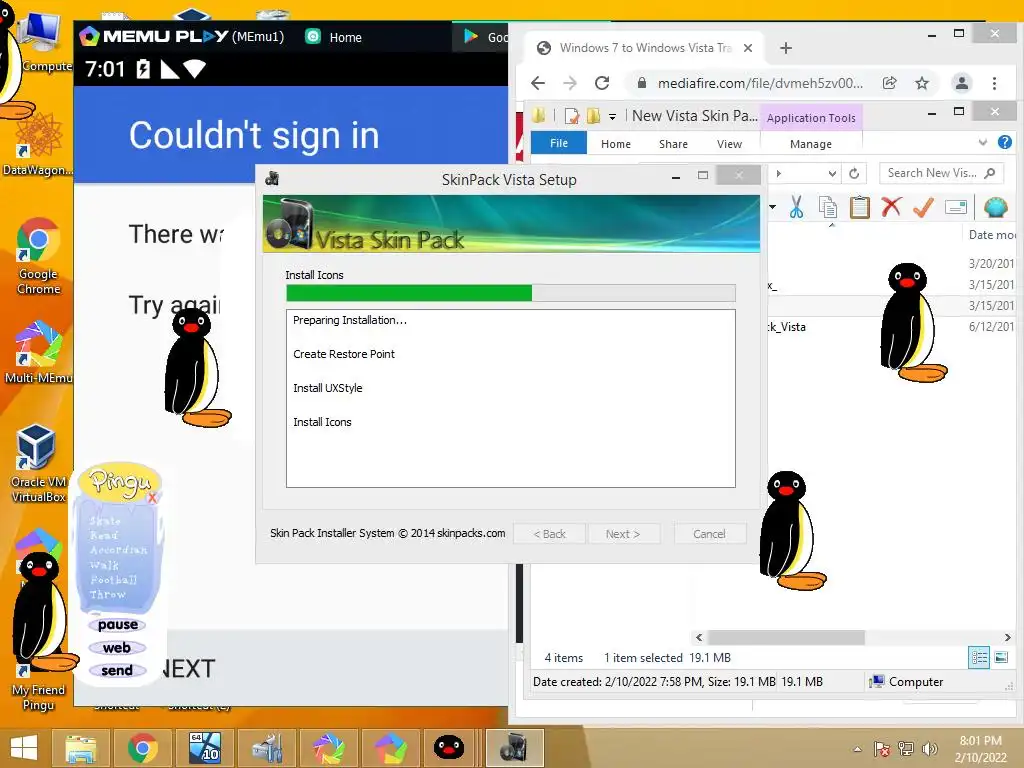Select Football in Pingu menu
The image size is (1024, 768).
click(113, 579)
